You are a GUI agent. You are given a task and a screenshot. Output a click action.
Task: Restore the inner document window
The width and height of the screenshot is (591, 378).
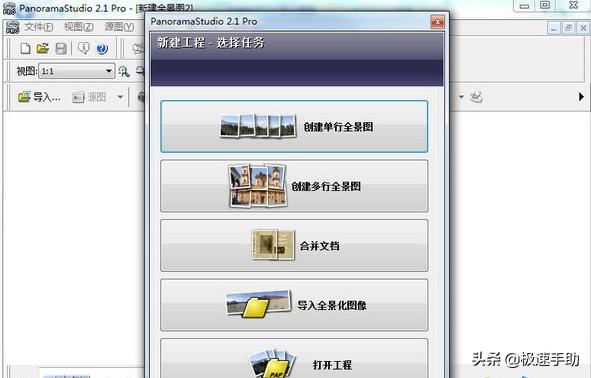(x=569, y=28)
